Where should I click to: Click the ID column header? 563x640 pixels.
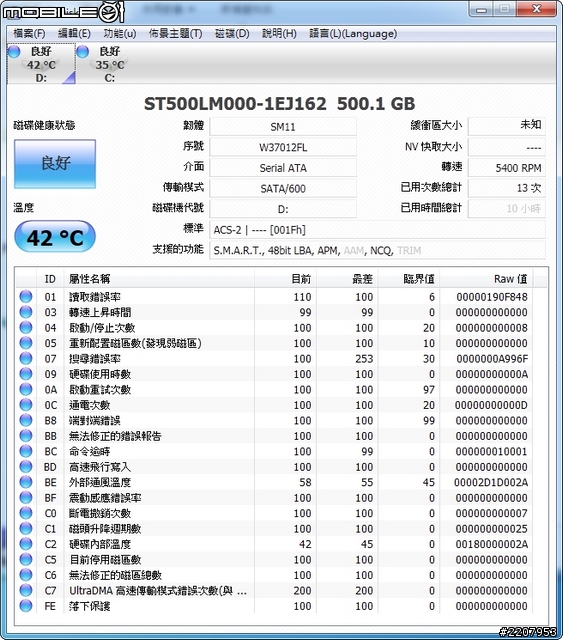[50, 279]
